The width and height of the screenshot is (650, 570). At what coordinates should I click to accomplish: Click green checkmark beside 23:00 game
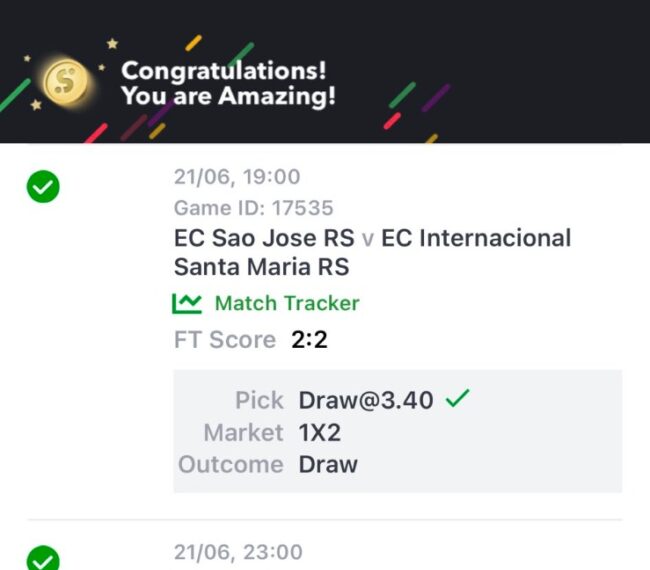coord(43,558)
